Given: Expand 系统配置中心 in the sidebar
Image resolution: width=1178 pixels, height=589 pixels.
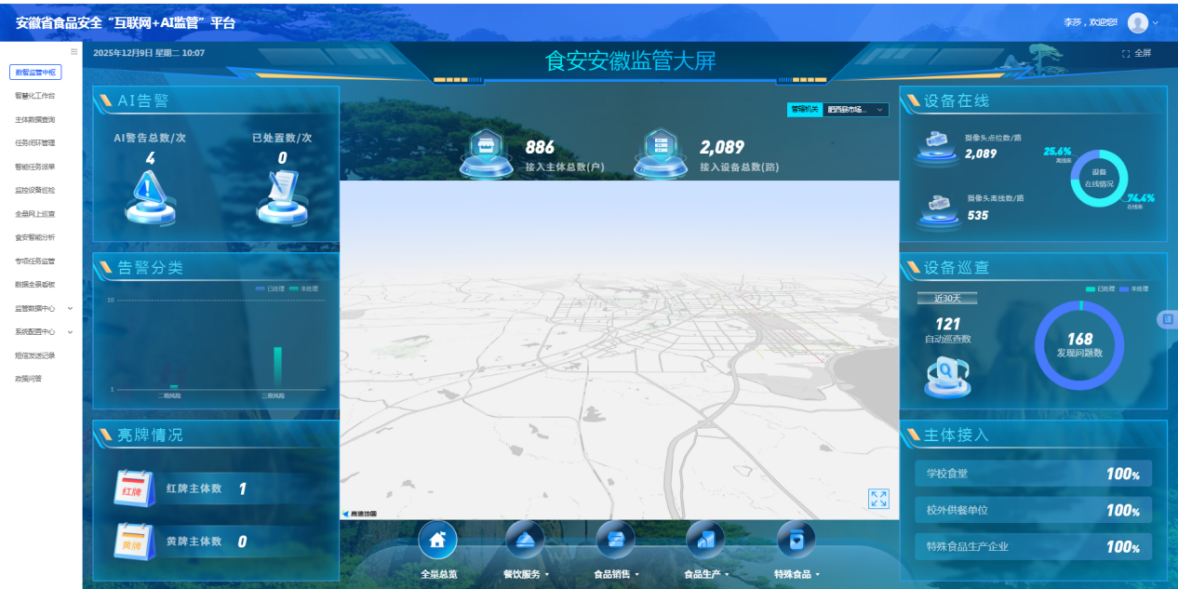Looking at the screenshot, I should (x=40, y=332).
